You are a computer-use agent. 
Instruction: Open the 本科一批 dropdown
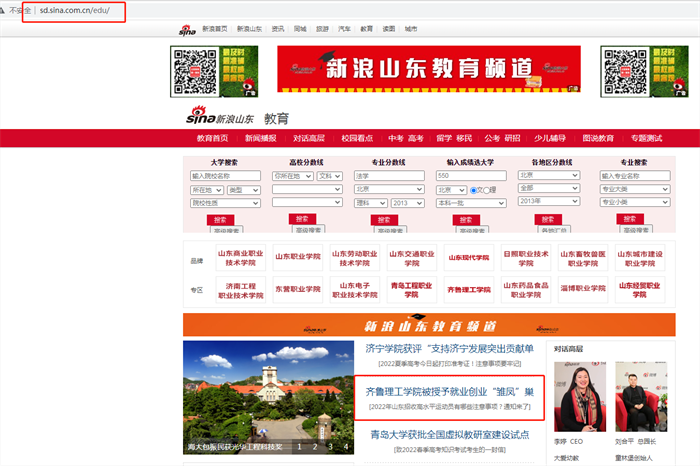pyautogui.click(x=461, y=202)
